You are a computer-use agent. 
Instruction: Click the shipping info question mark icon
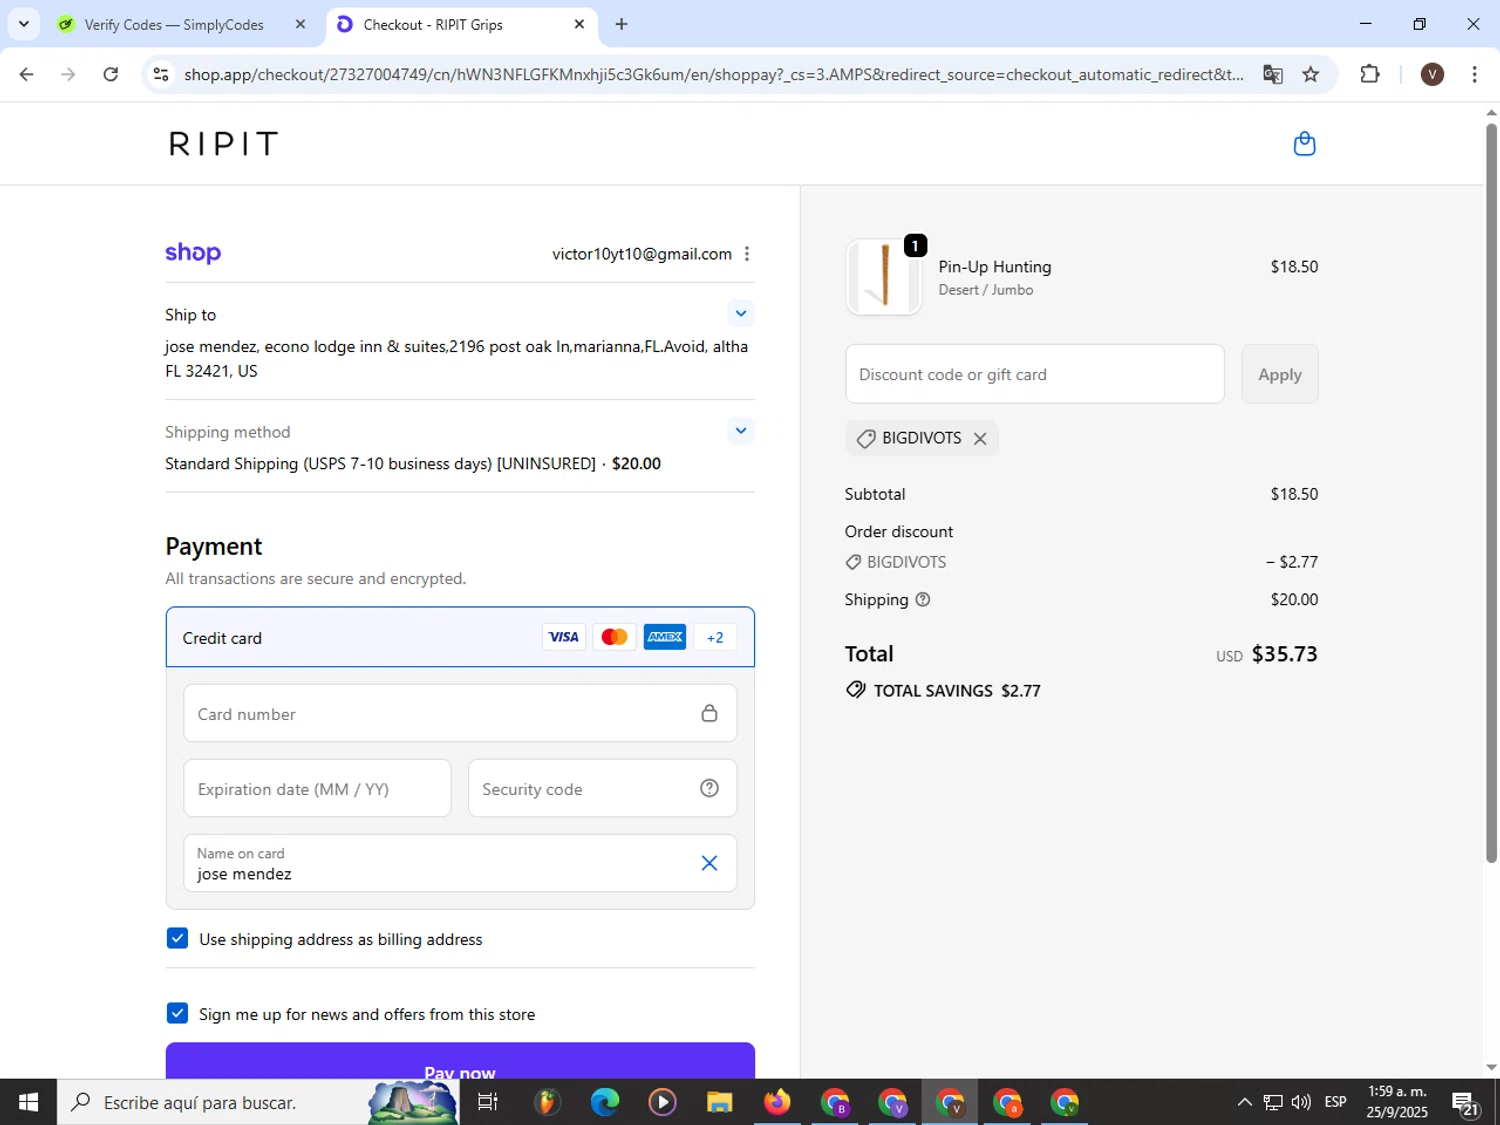[x=923, y=600]
